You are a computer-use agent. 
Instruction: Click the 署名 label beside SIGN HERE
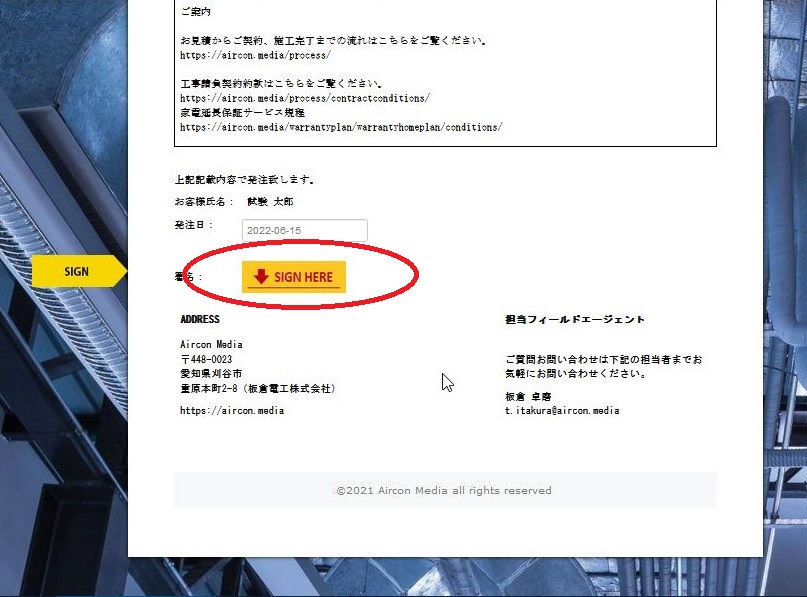click(x=188, y=277)
